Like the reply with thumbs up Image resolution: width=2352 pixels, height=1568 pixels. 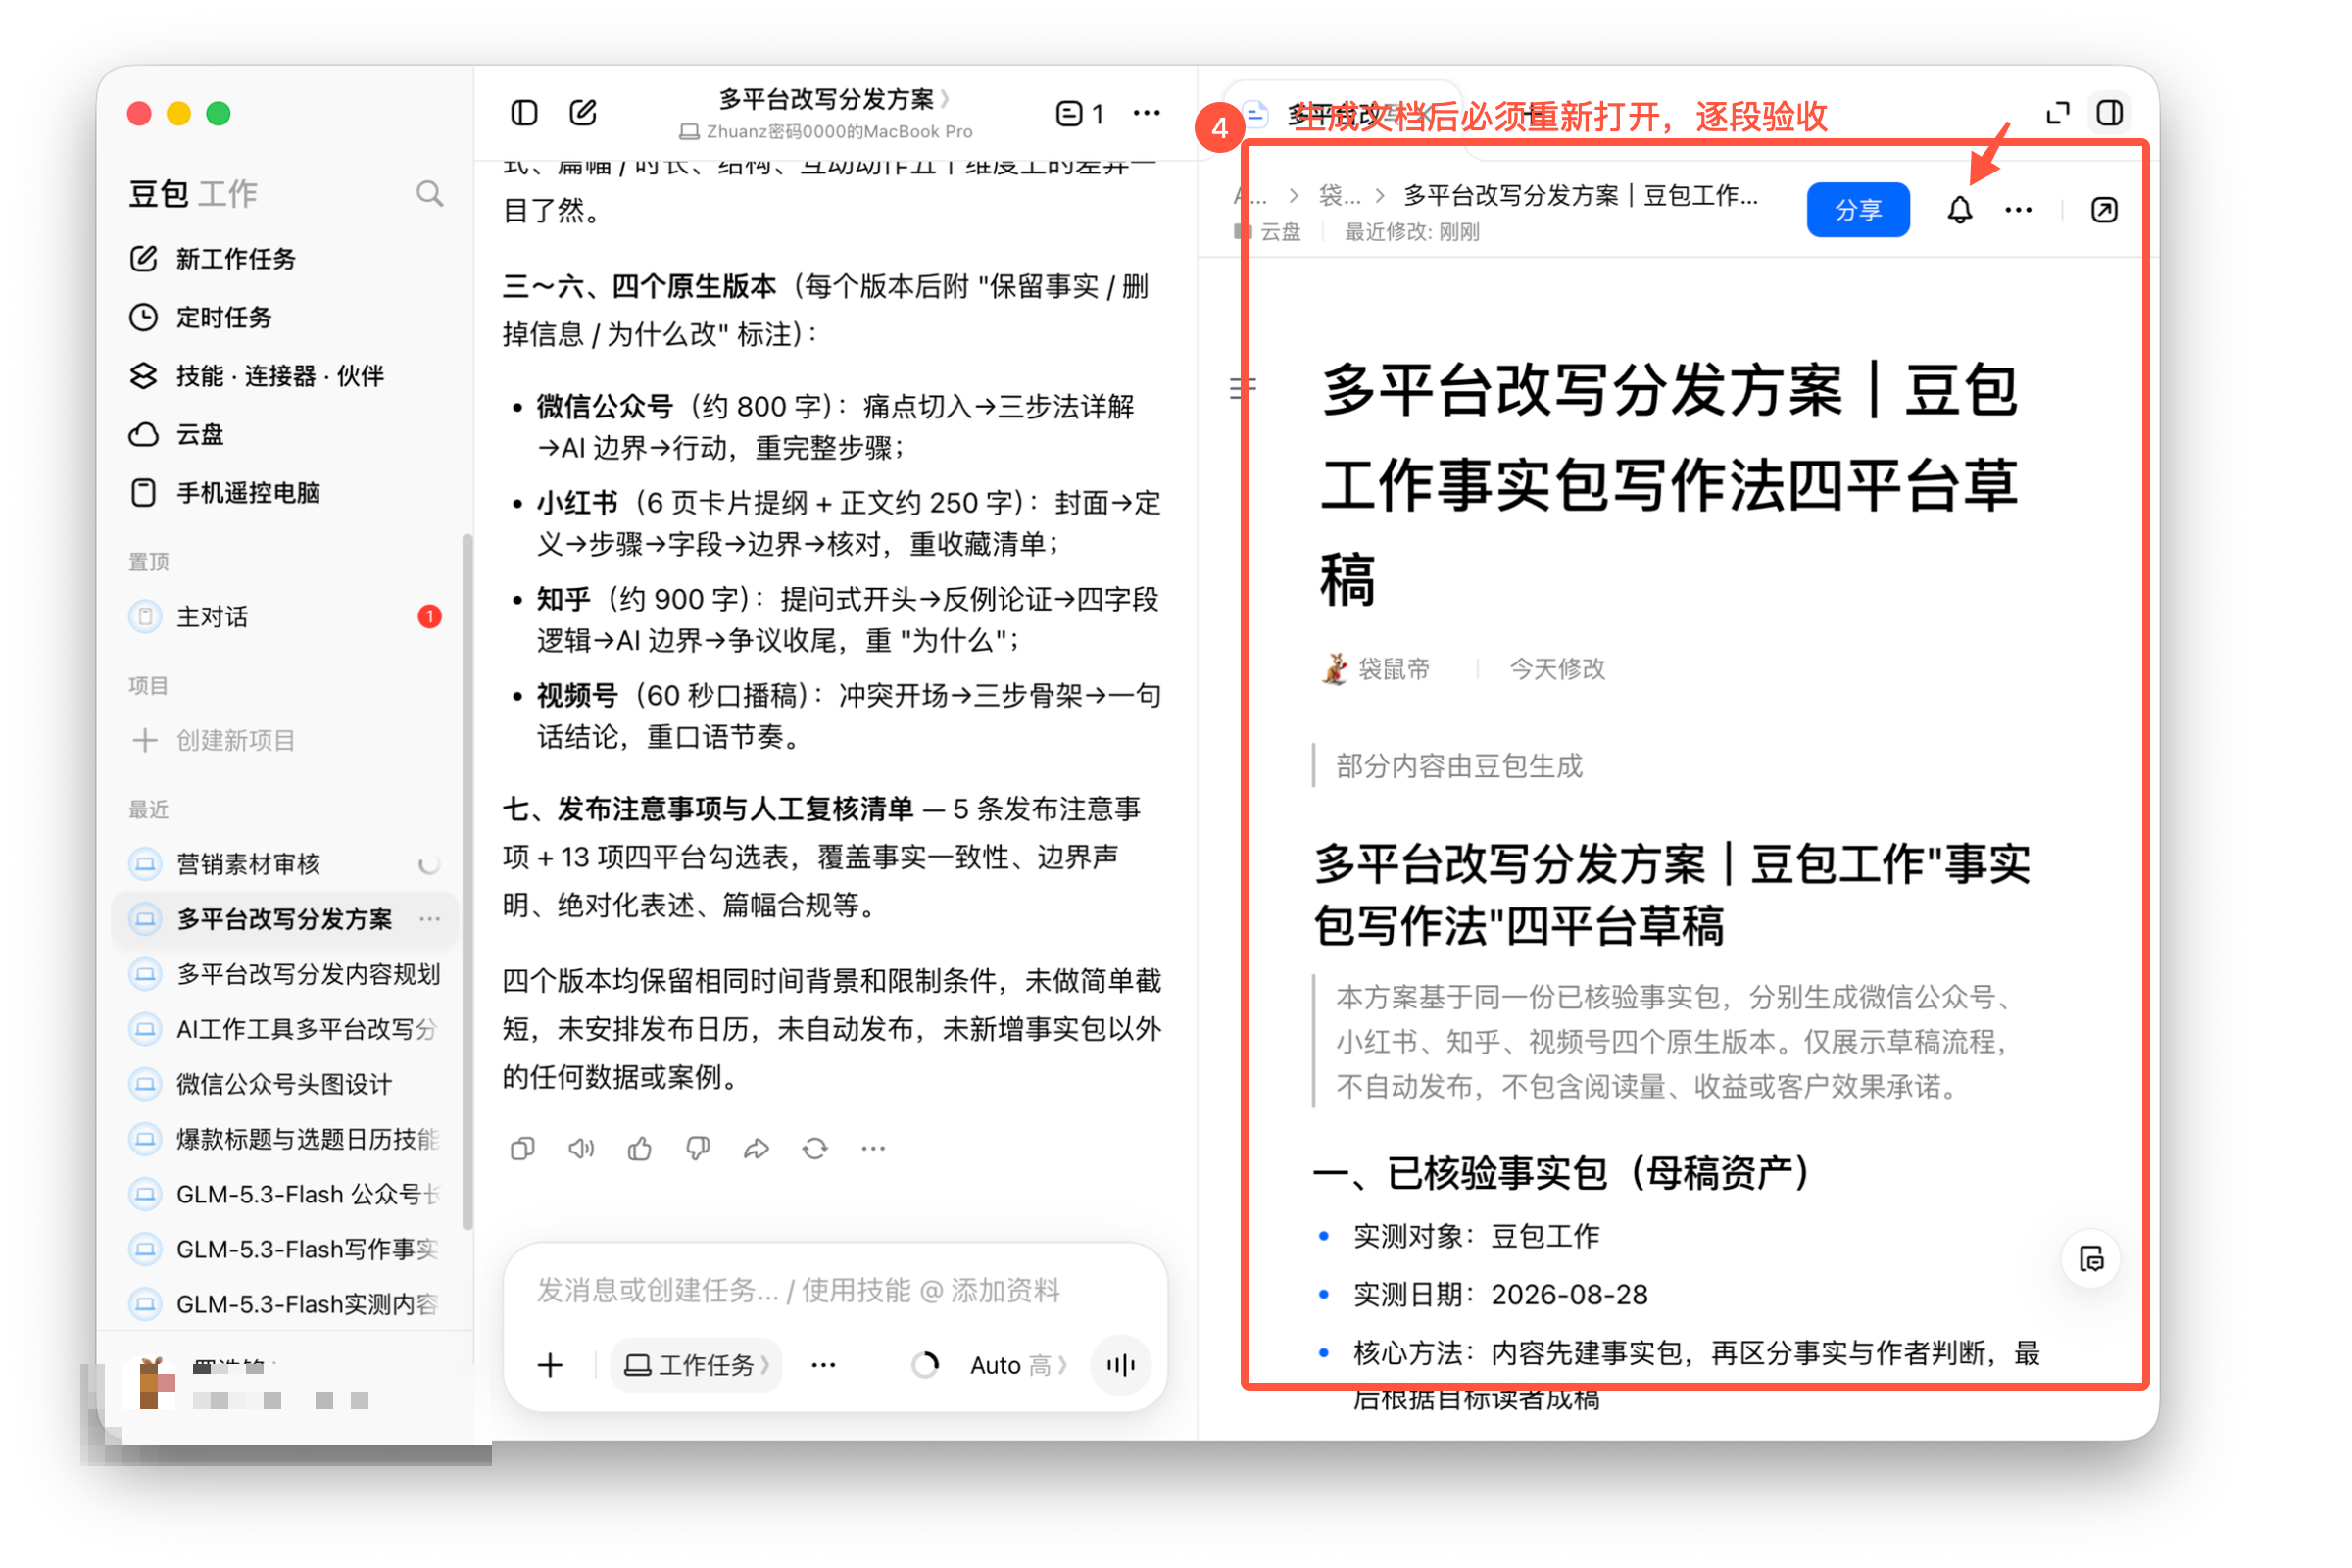(x=640, y=1149)
